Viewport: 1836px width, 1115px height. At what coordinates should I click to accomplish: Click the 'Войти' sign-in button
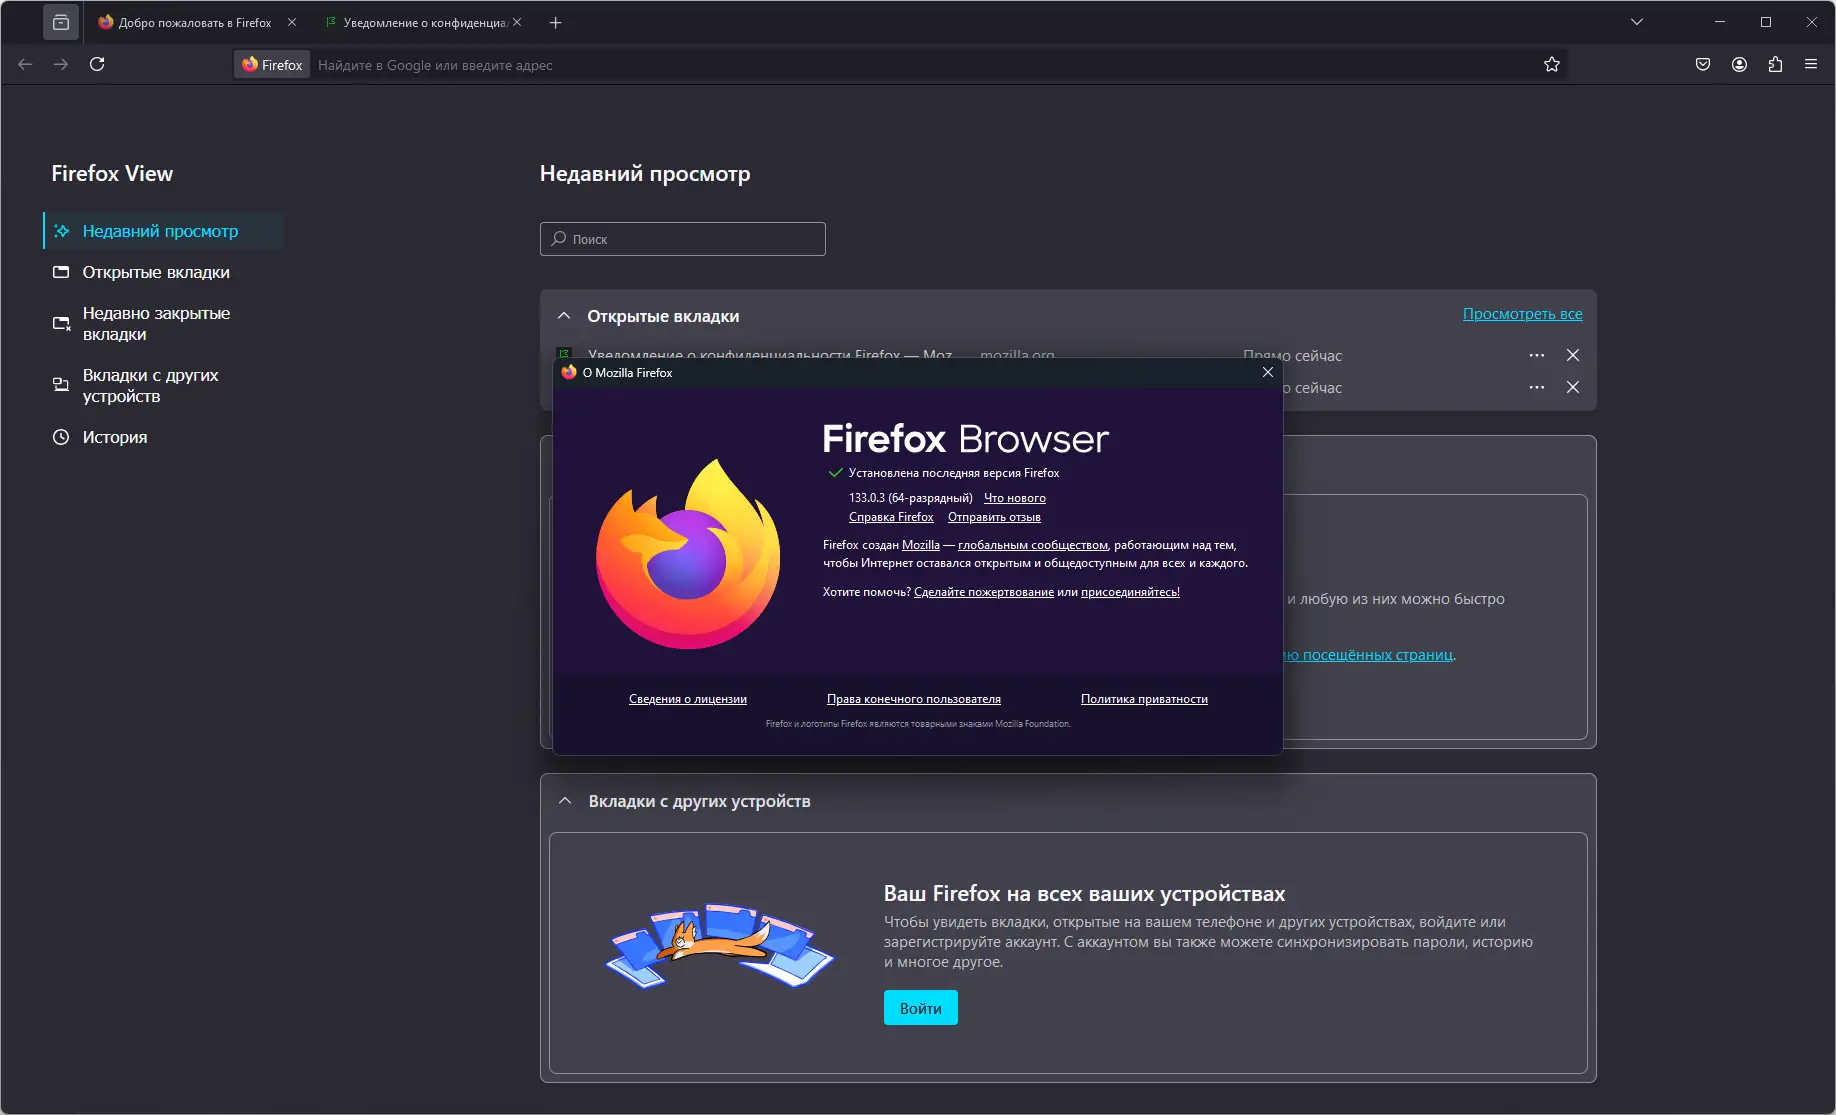tap(921, 1008)
